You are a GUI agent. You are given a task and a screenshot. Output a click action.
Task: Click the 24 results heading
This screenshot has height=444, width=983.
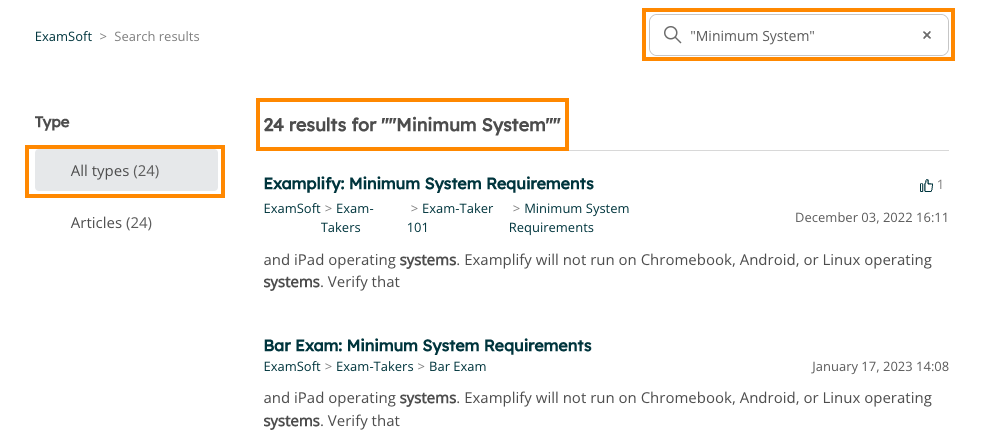pyautogui.click(x=412, y=124)
